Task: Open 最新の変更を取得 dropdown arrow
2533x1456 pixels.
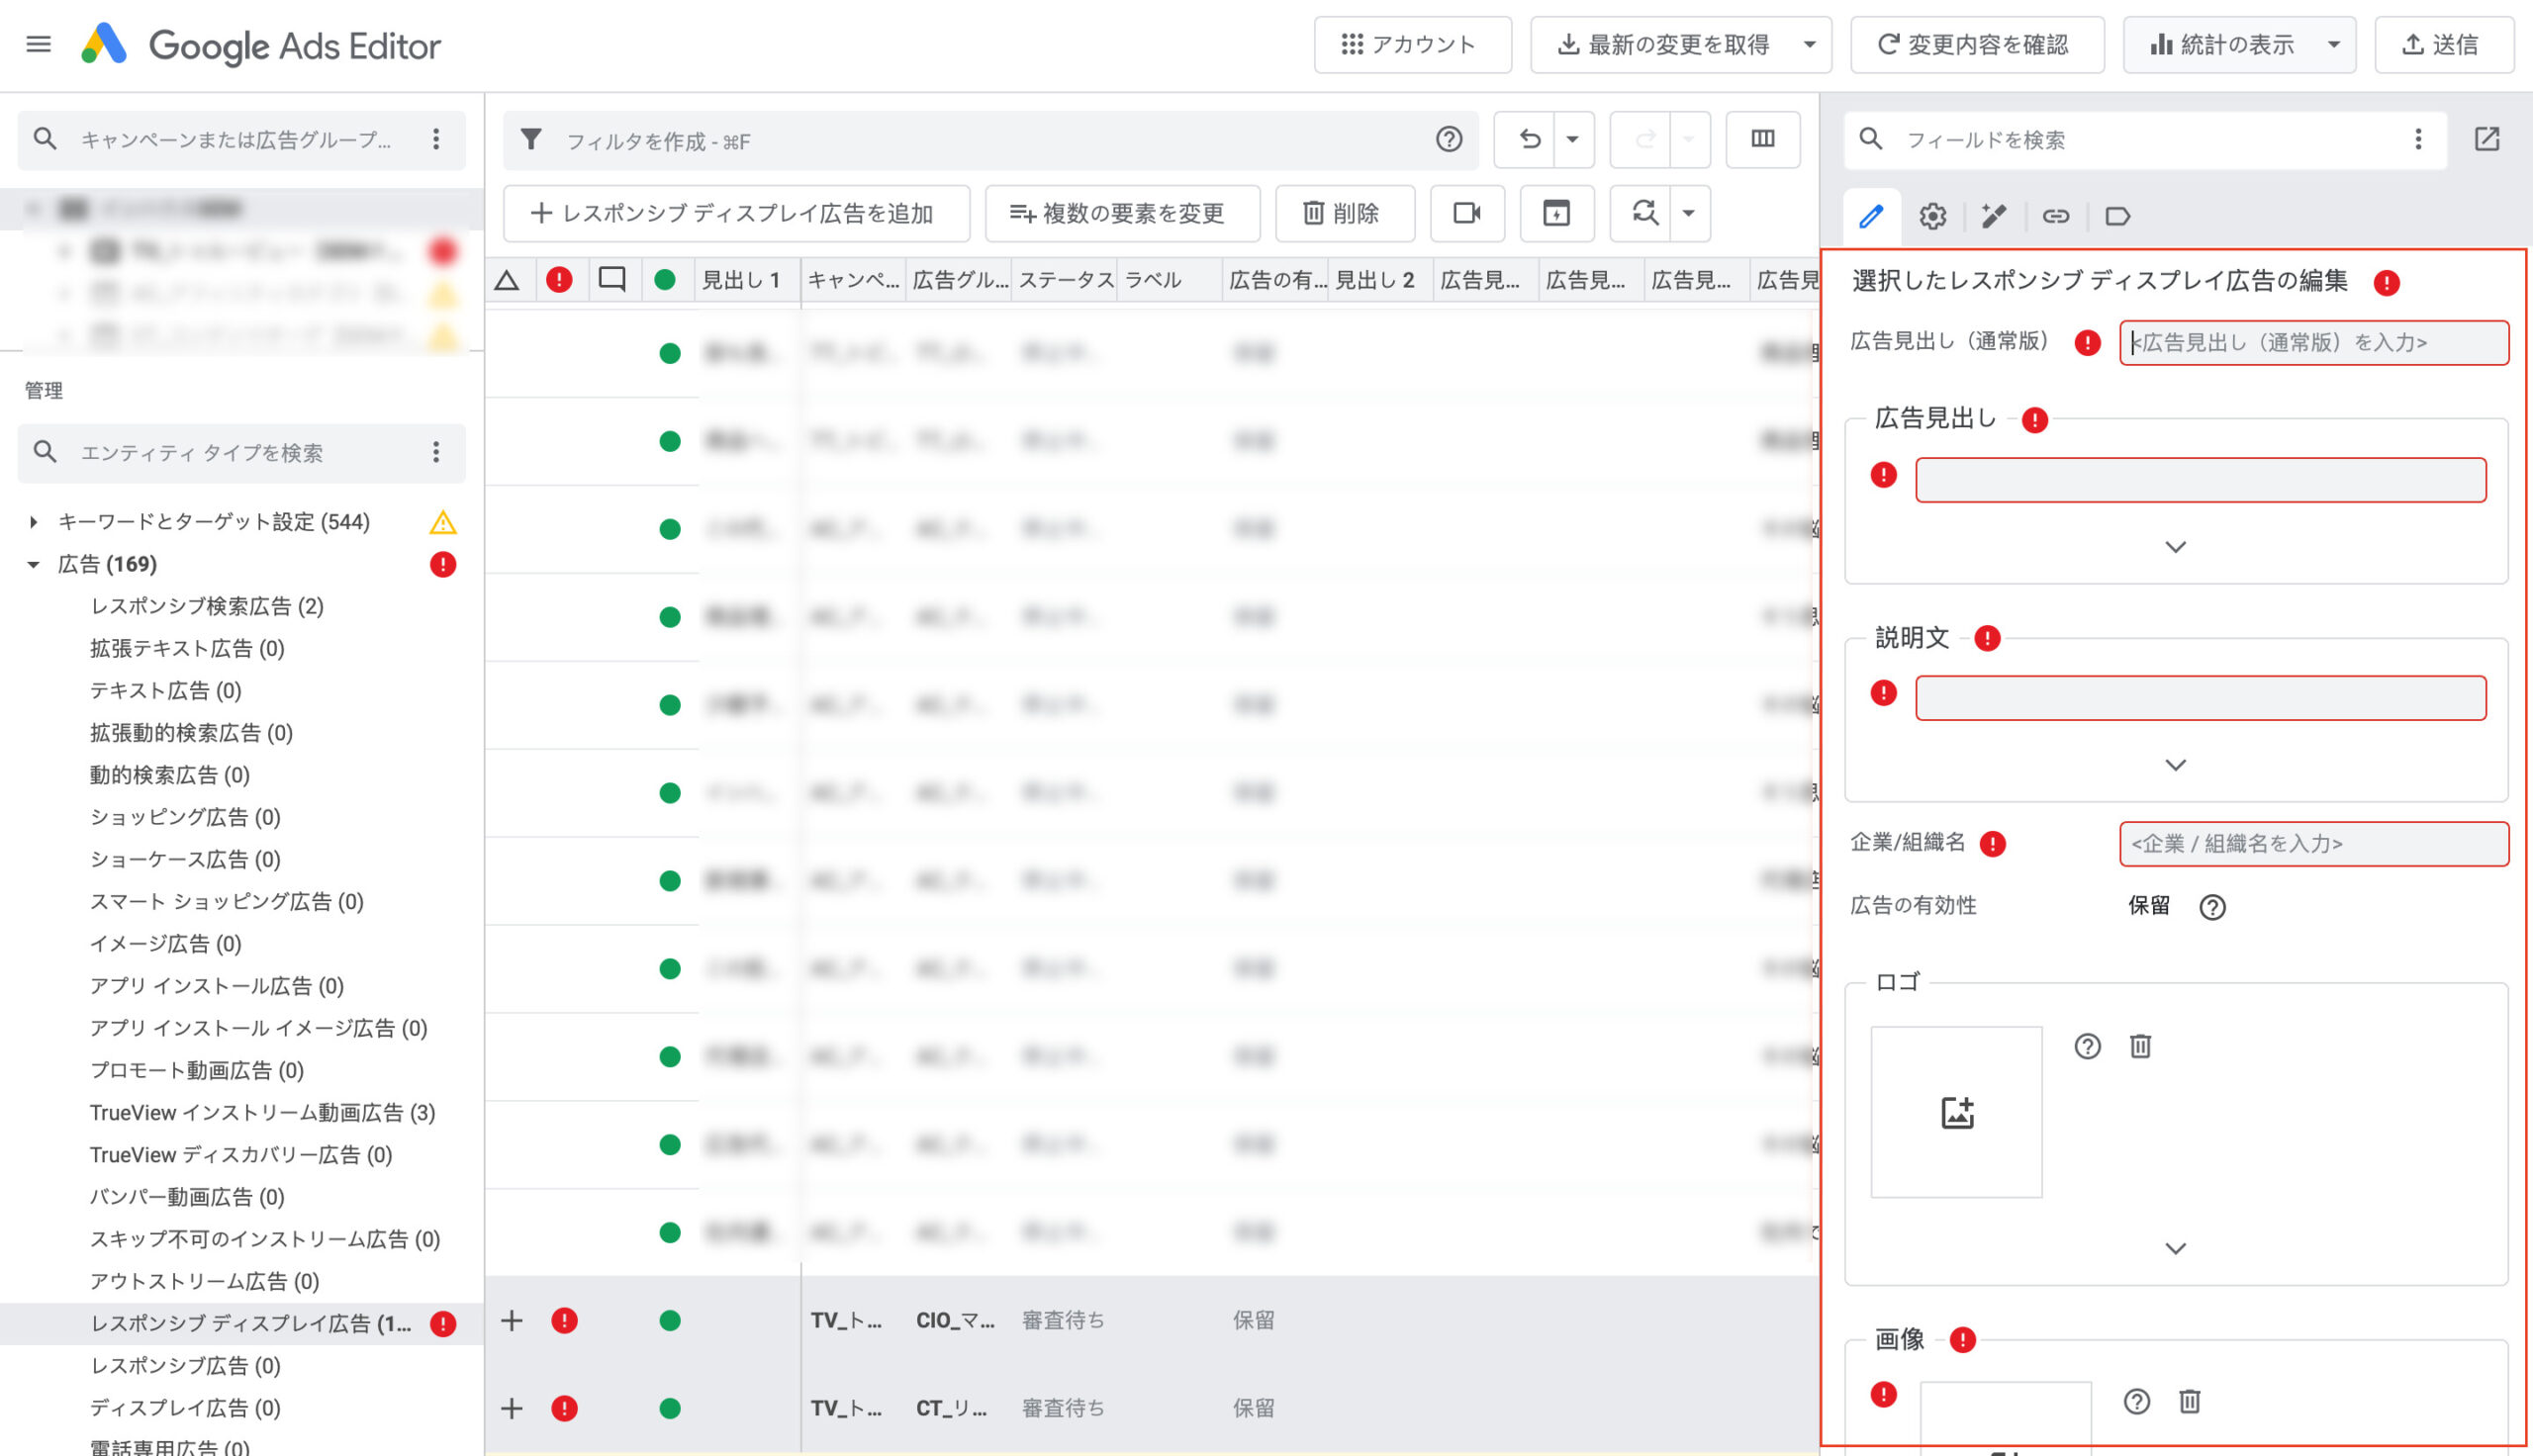Action: [1809, 44]
